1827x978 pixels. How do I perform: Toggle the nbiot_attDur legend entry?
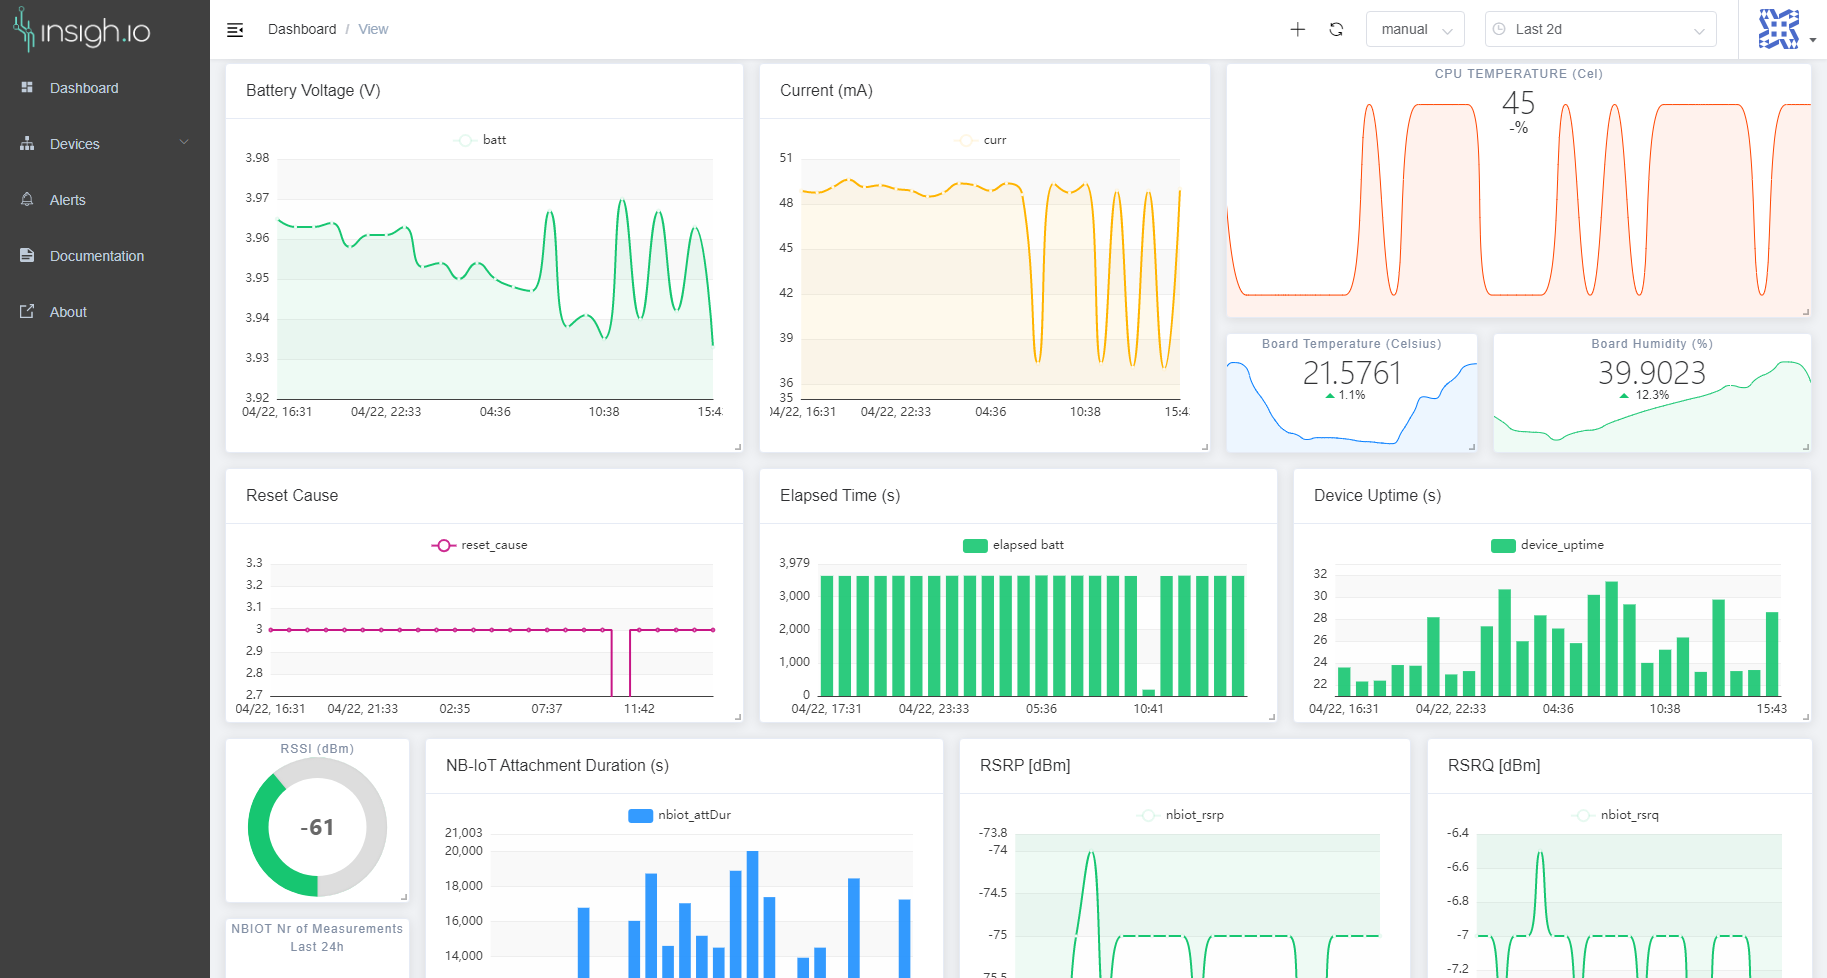pos(679,815)
